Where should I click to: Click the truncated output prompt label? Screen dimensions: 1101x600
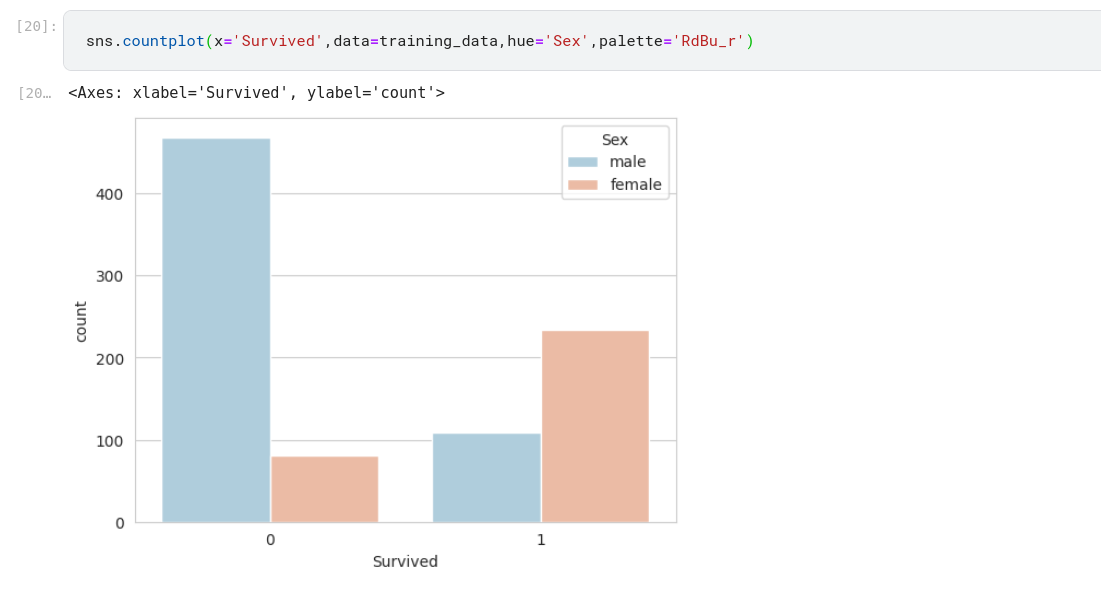[34, 93]
